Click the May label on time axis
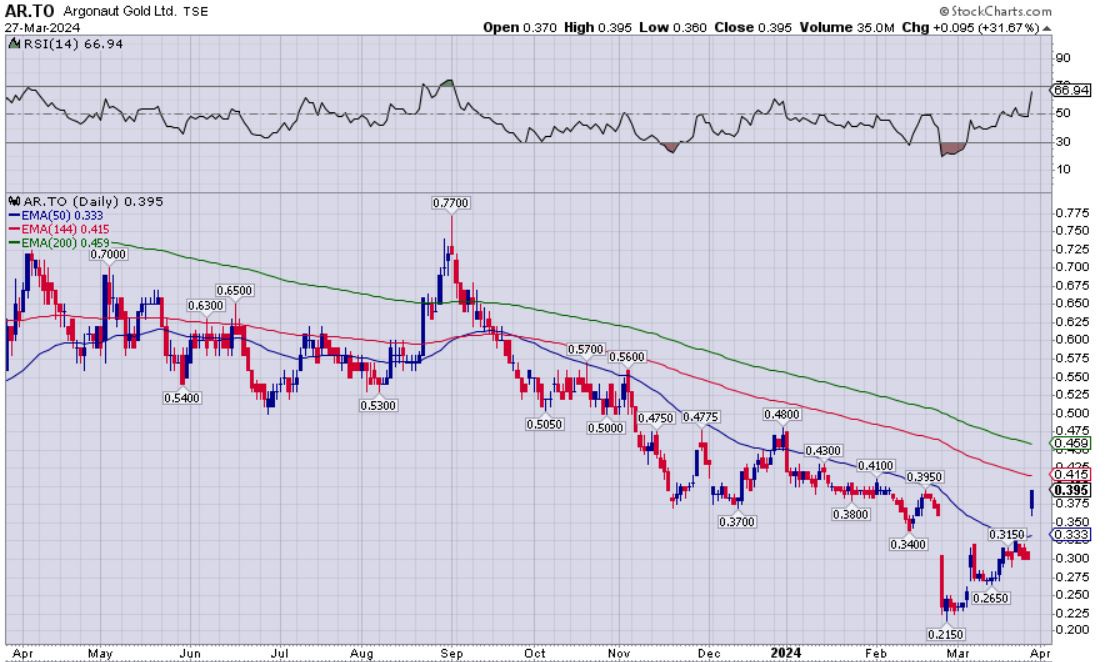Viewport: 1105px width, 662px height. point(100,654)
